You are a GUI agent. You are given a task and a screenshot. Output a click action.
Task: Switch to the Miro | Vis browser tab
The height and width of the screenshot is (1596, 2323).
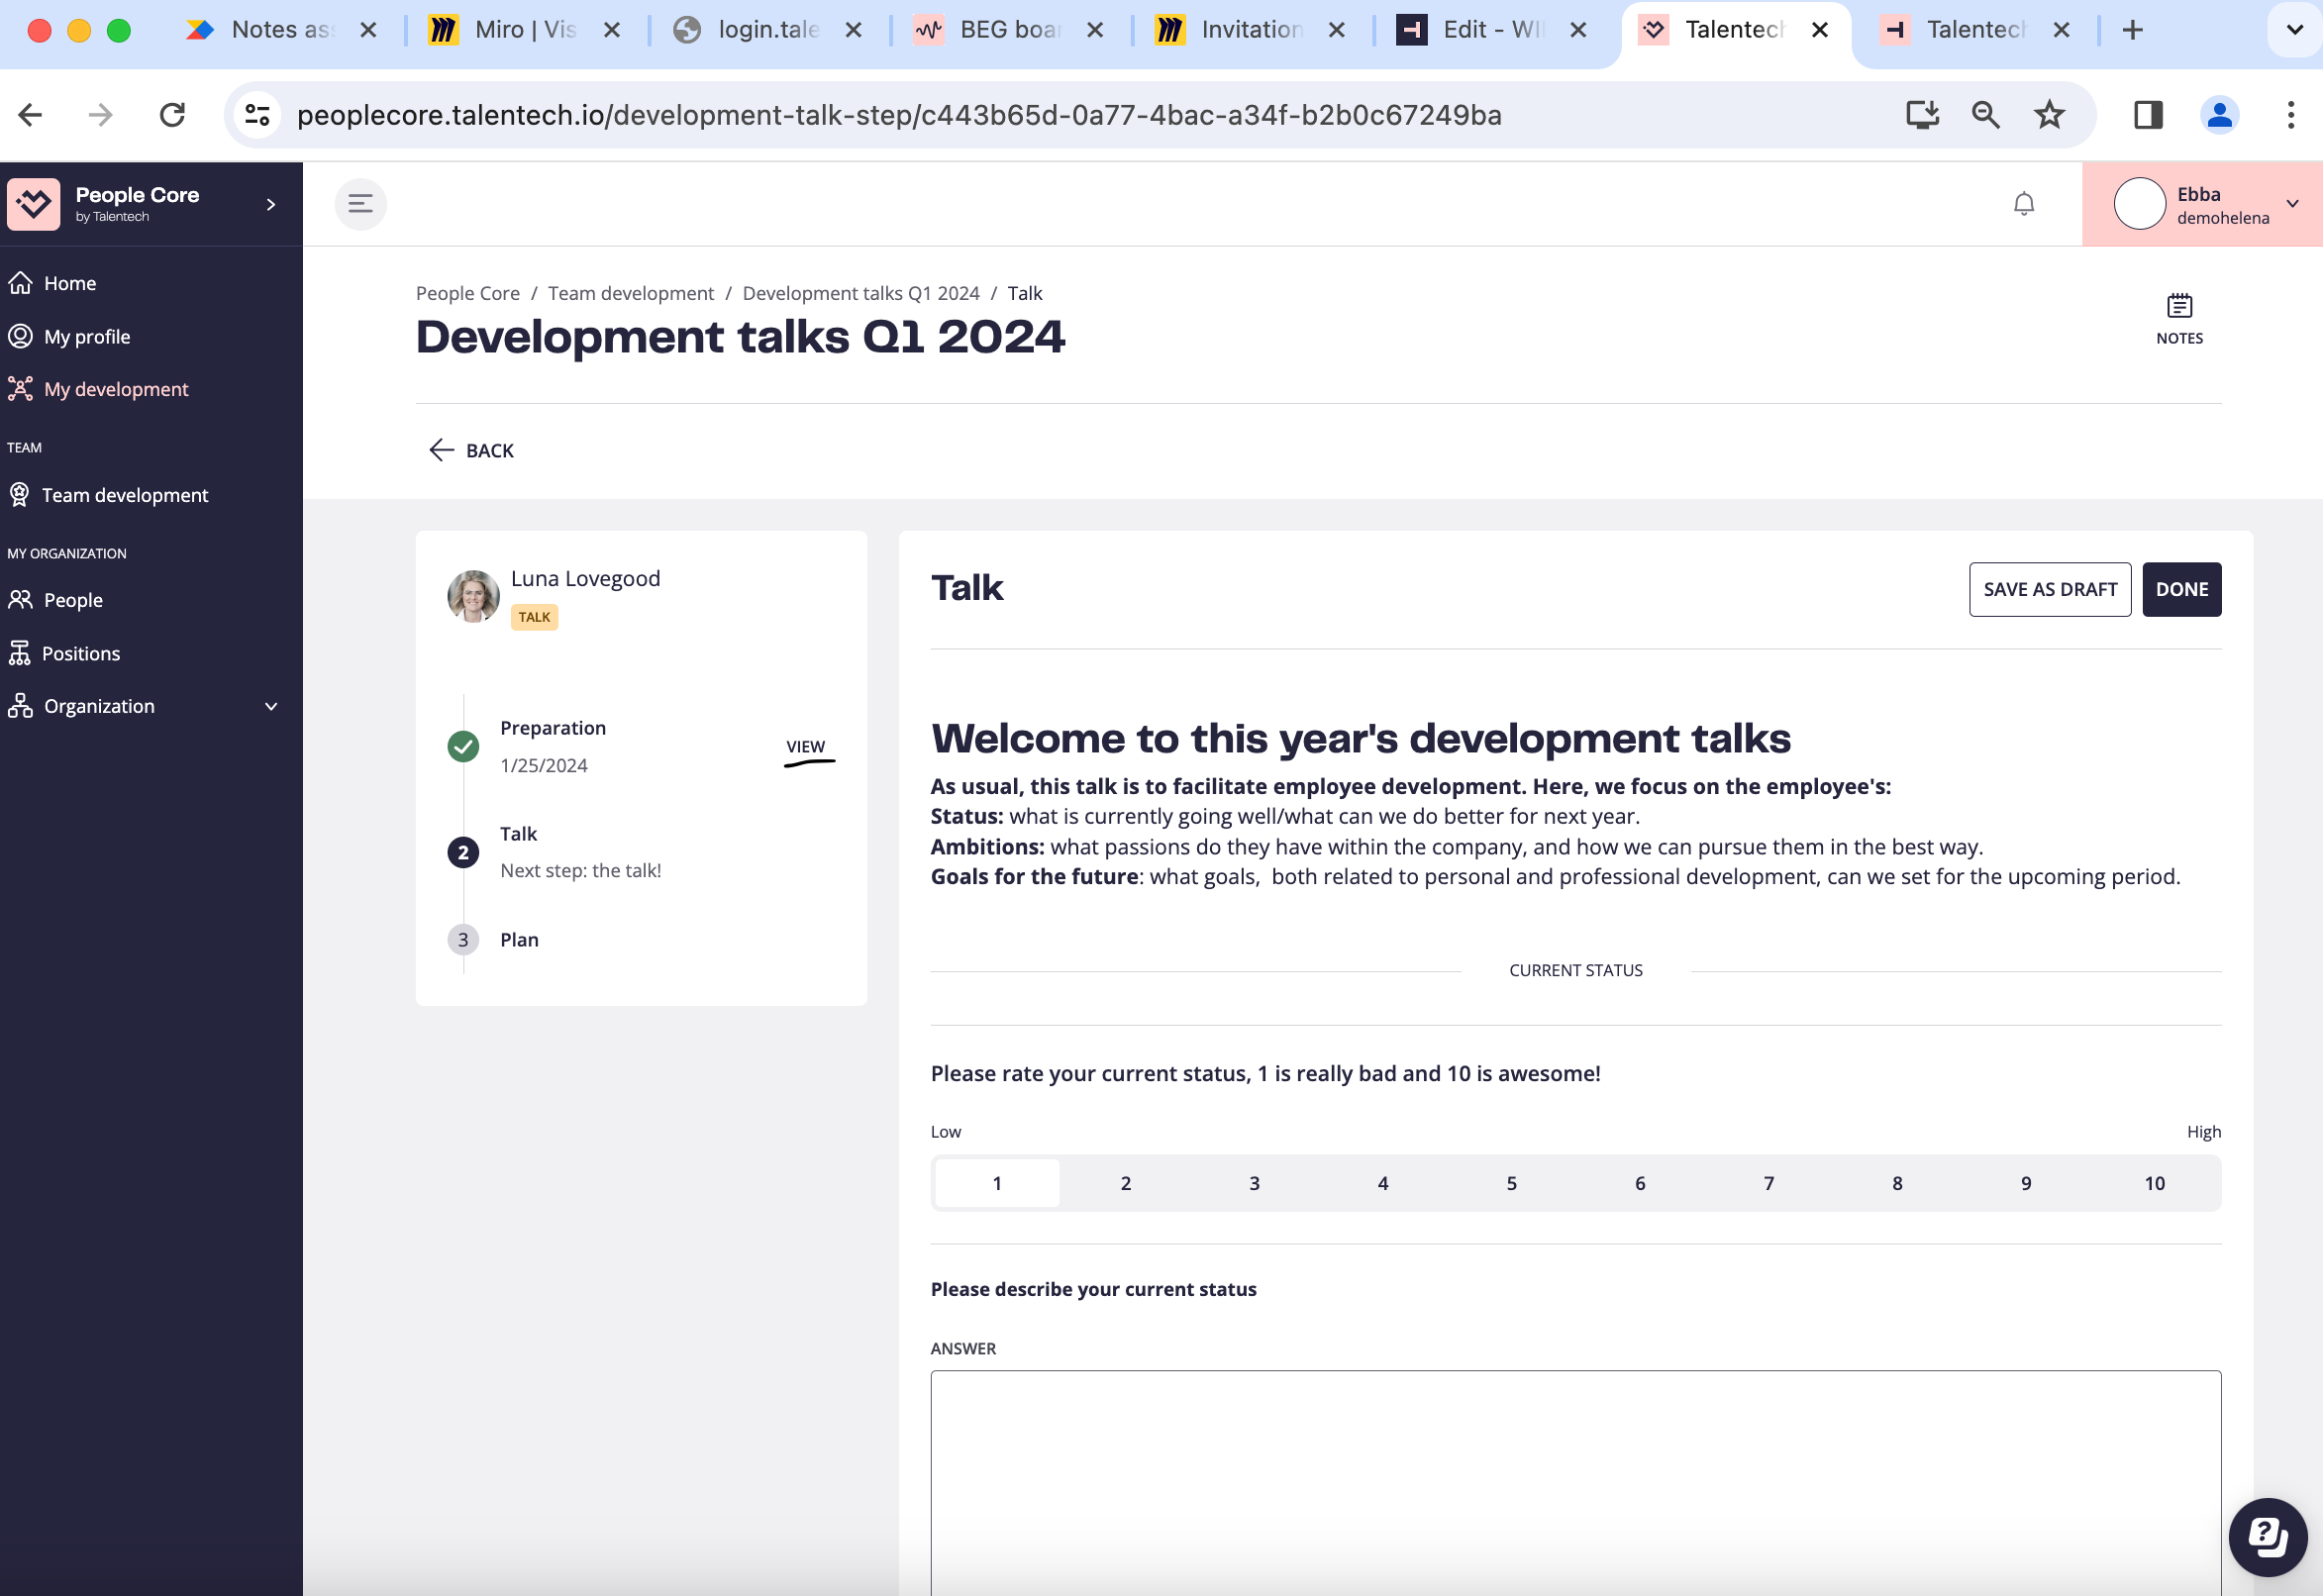coord(527,30)
